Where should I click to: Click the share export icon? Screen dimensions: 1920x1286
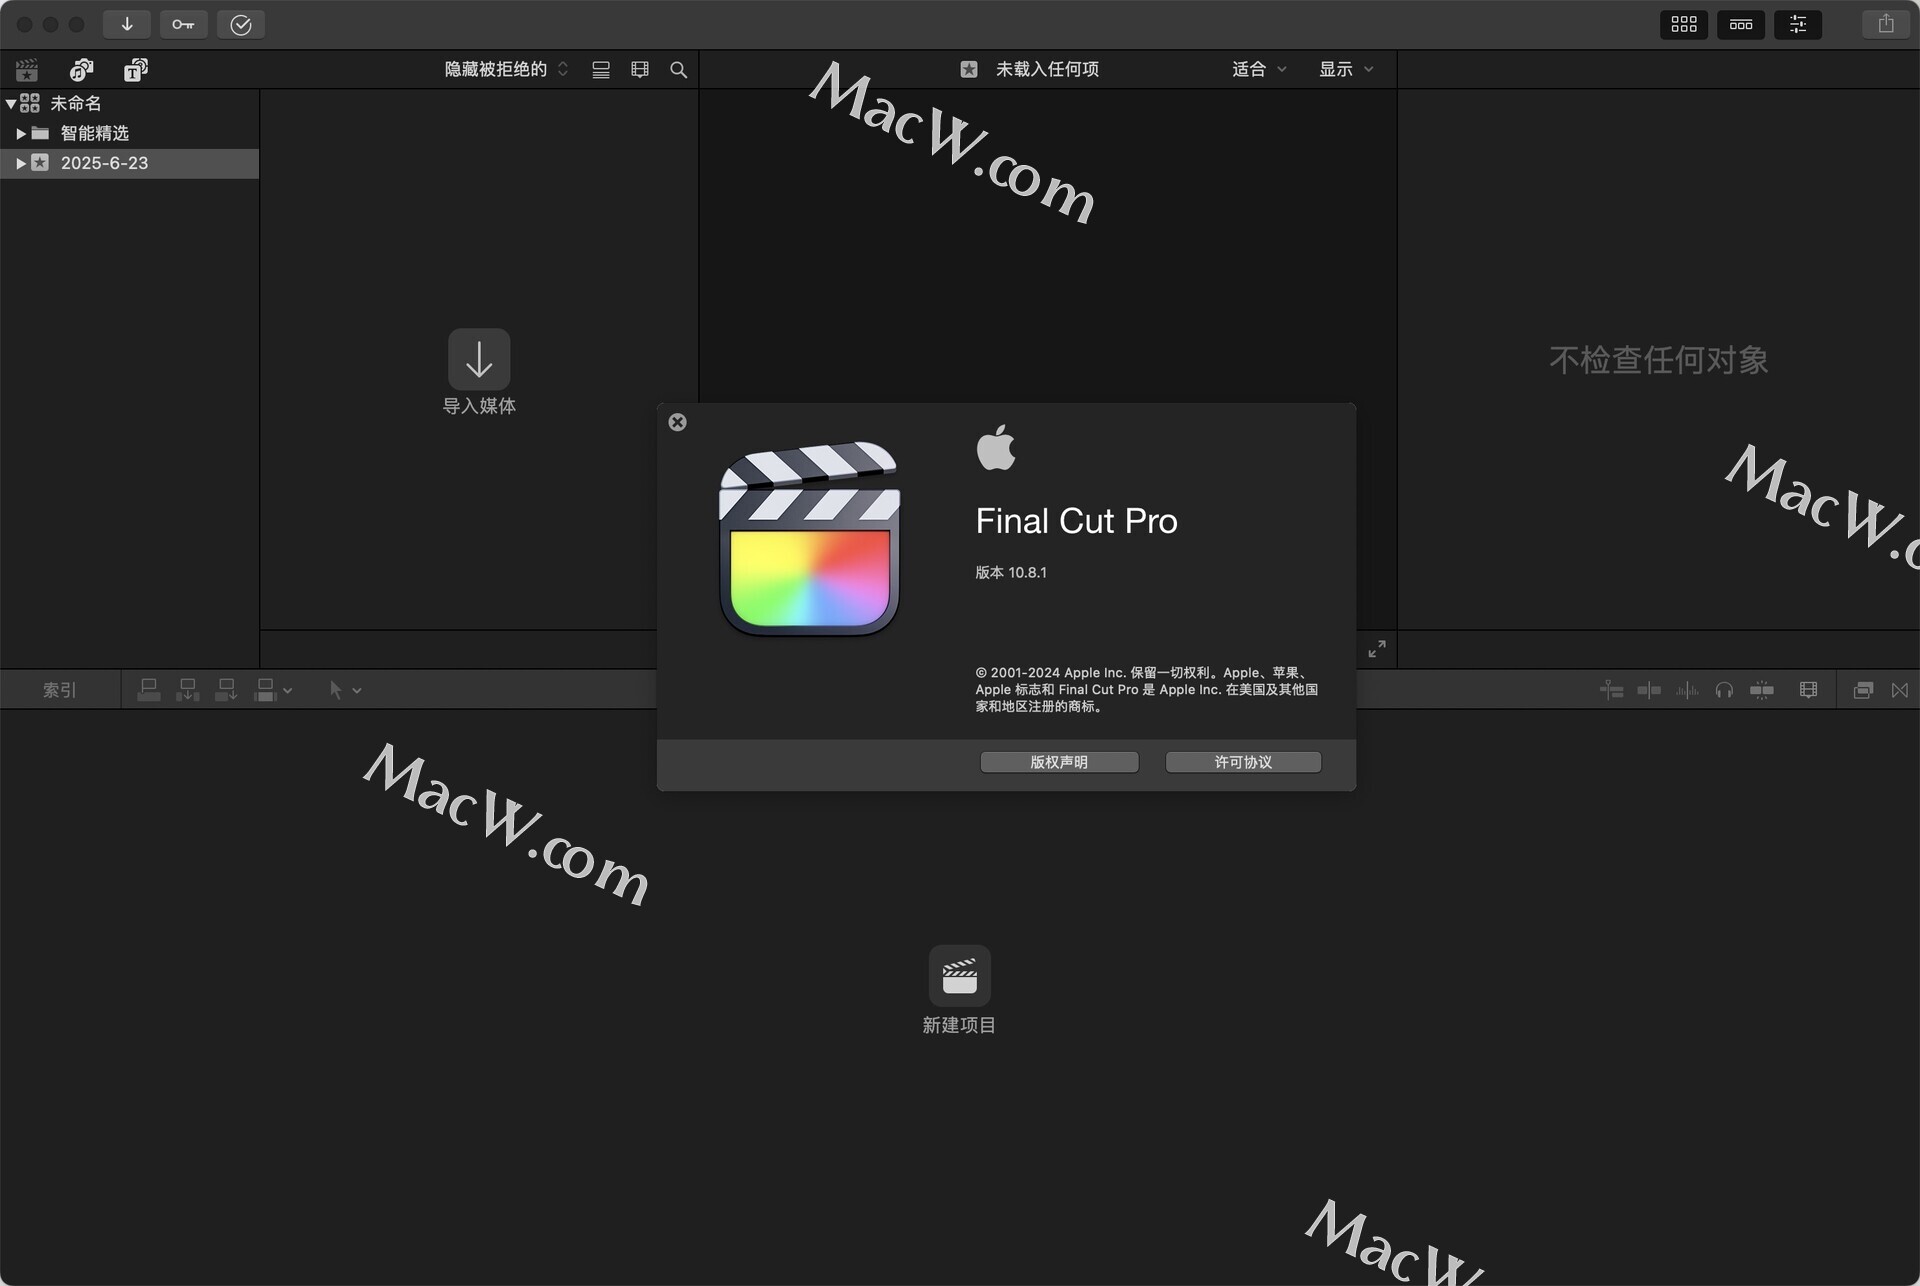[x=1885, y=24]
